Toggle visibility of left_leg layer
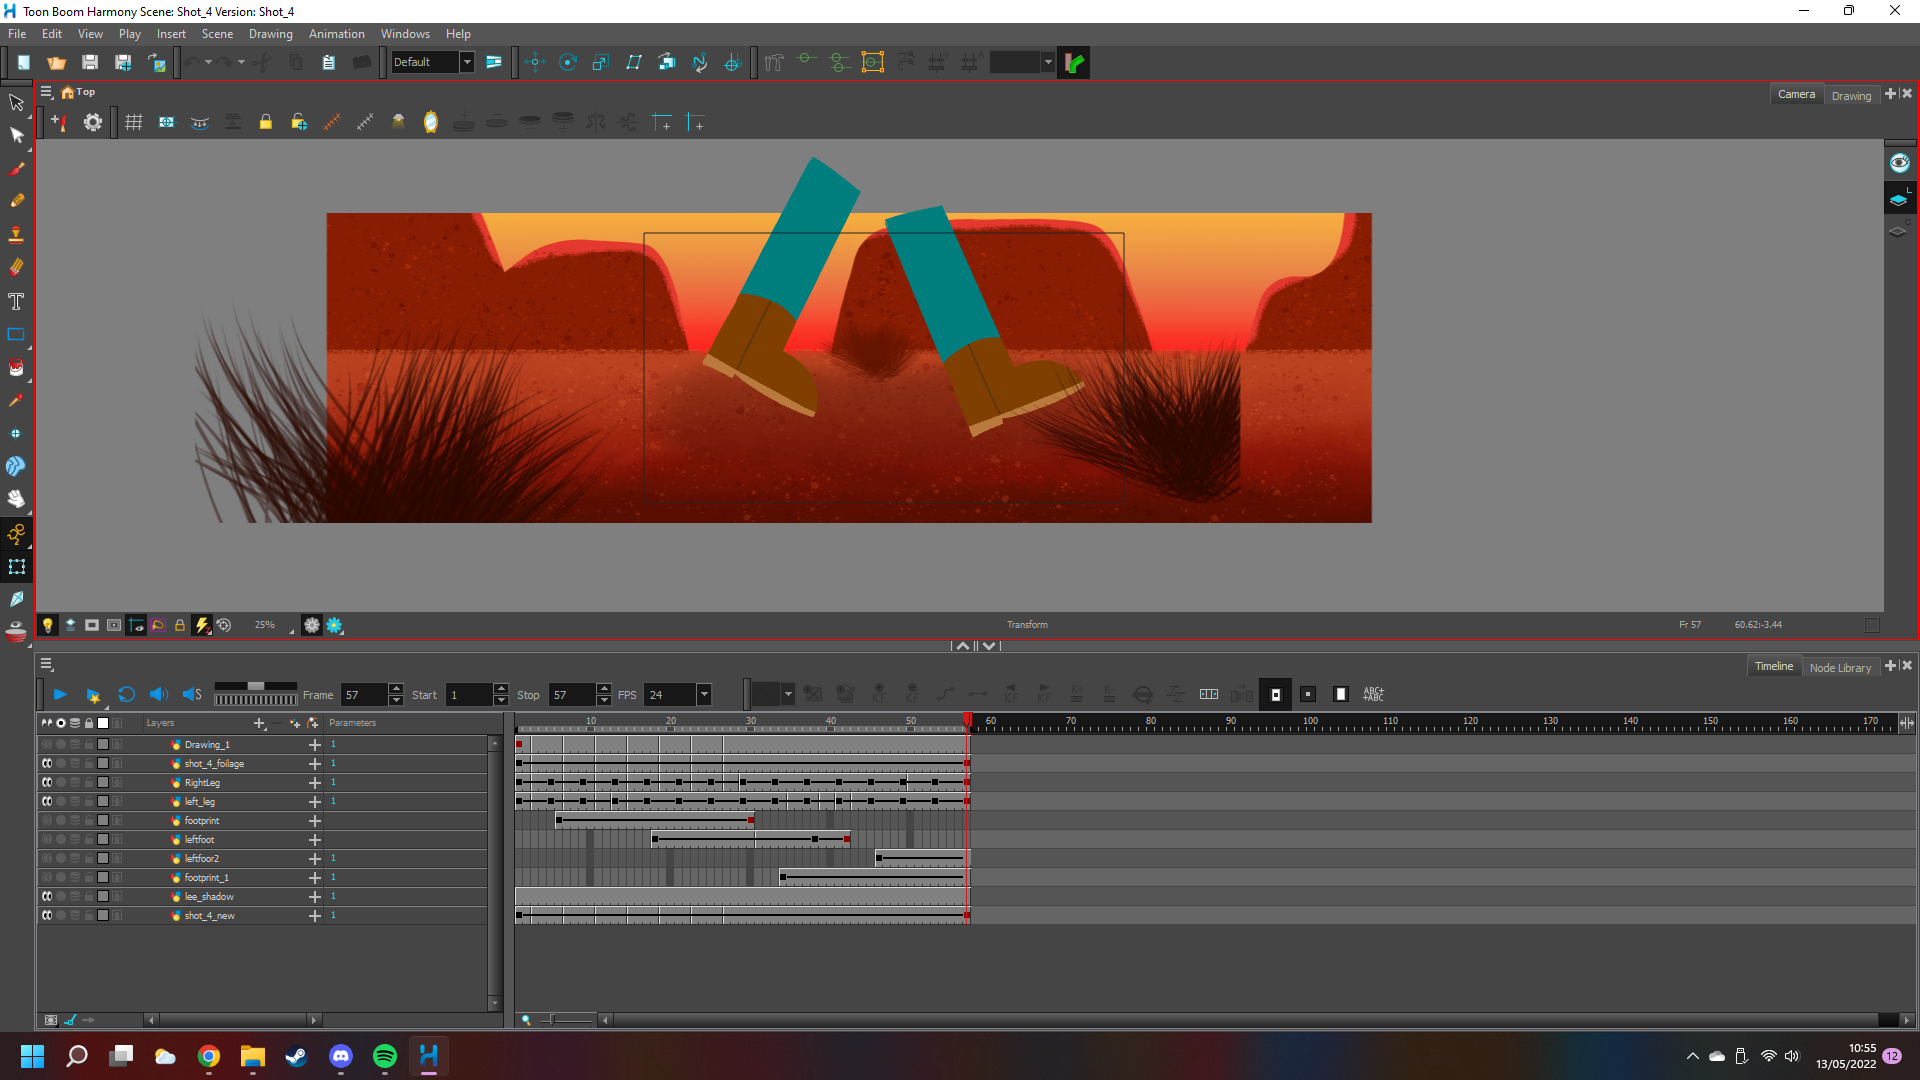 tap(46, 801)
